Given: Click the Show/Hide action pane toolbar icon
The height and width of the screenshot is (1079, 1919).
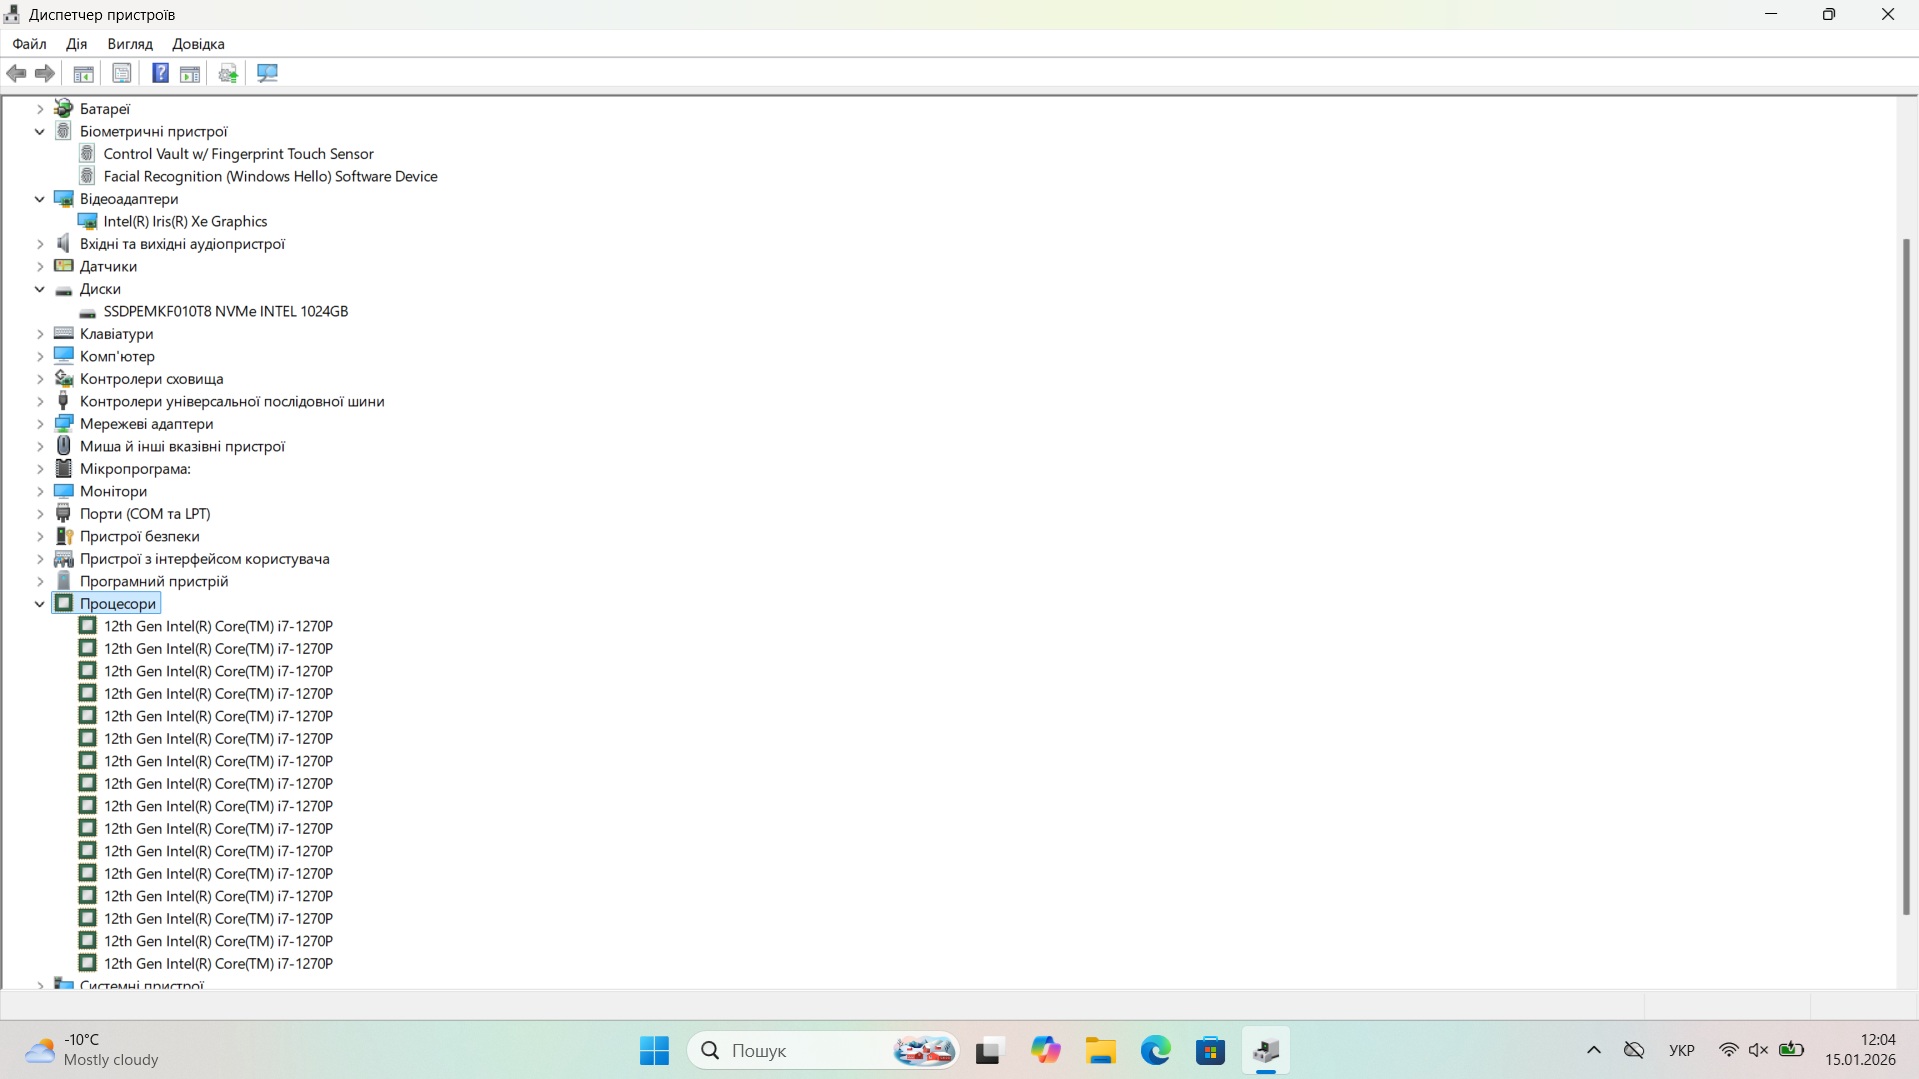Looking at the screenshot, I should point(190,73).
